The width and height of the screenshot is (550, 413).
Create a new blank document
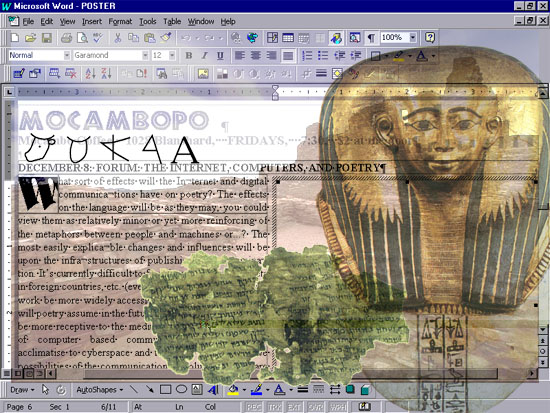(x=15, y=38)
